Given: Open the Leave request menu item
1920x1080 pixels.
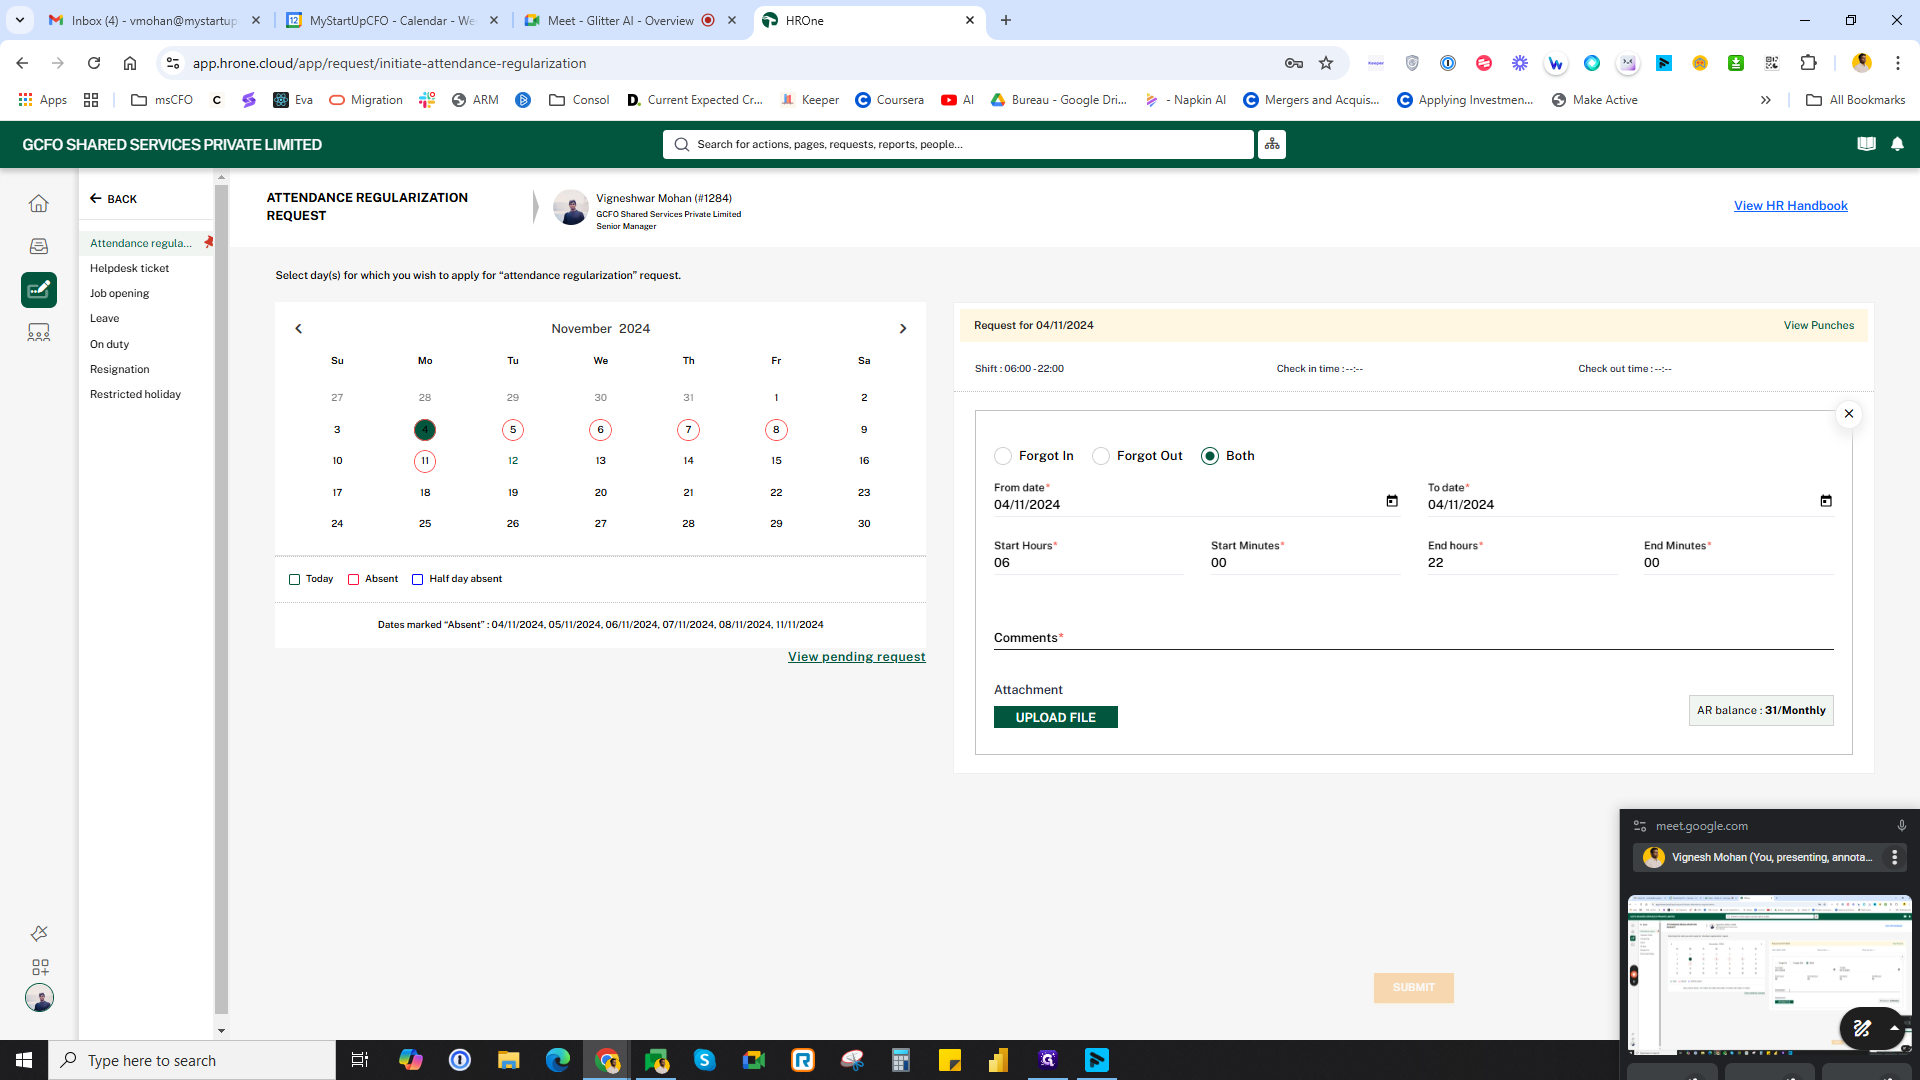Looking at the screenshot, I should [104, 318].
